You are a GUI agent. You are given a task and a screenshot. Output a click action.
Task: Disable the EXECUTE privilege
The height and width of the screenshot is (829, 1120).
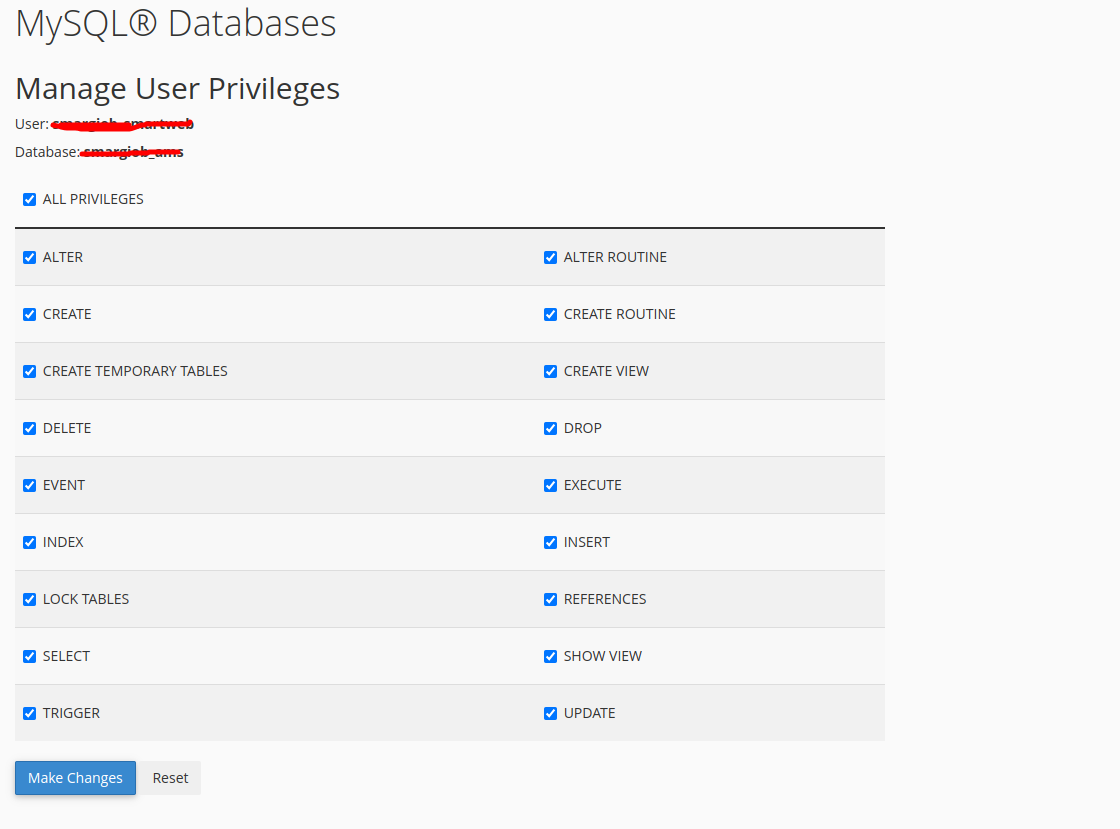[x=551, y=485]
